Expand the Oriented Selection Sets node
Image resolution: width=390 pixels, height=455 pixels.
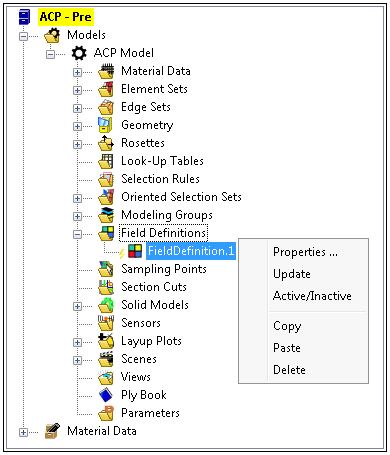point(78,198)
